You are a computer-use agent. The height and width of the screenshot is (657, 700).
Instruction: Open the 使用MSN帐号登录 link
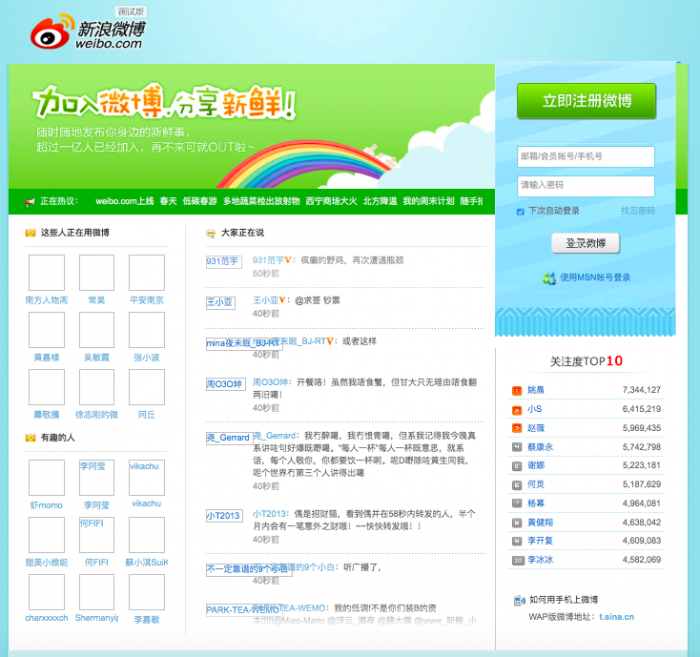[595, 278]
